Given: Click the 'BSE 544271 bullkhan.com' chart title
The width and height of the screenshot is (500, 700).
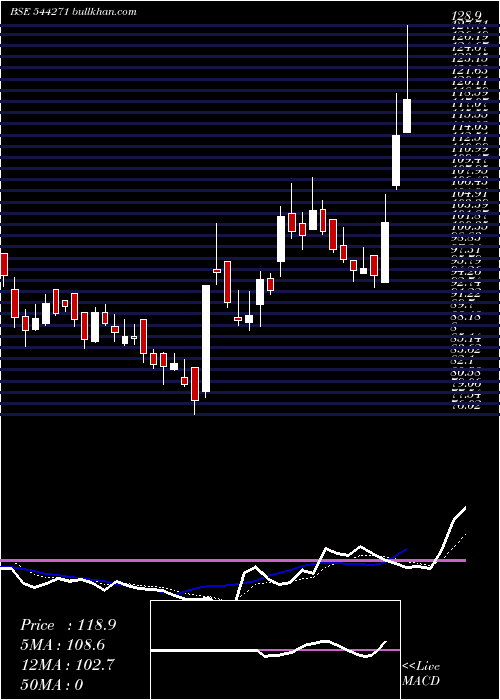Looking at the screenshot, I should 74,12.
